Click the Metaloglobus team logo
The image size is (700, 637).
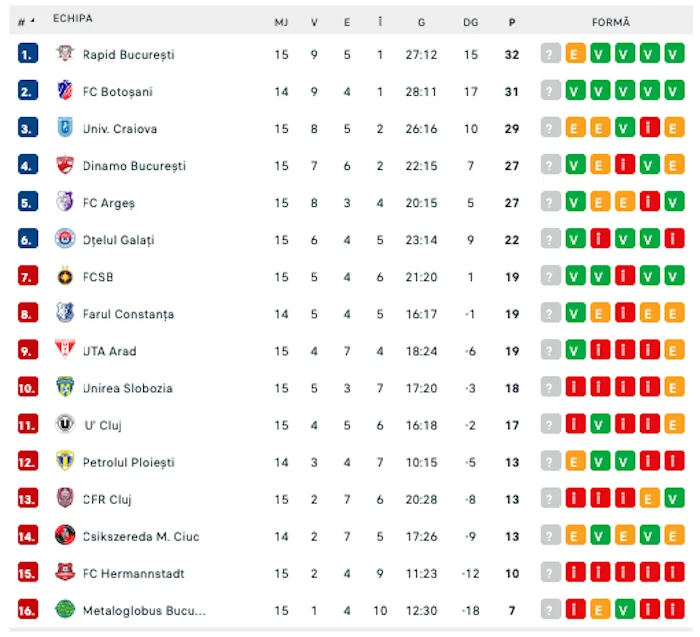tap(65, 609)
